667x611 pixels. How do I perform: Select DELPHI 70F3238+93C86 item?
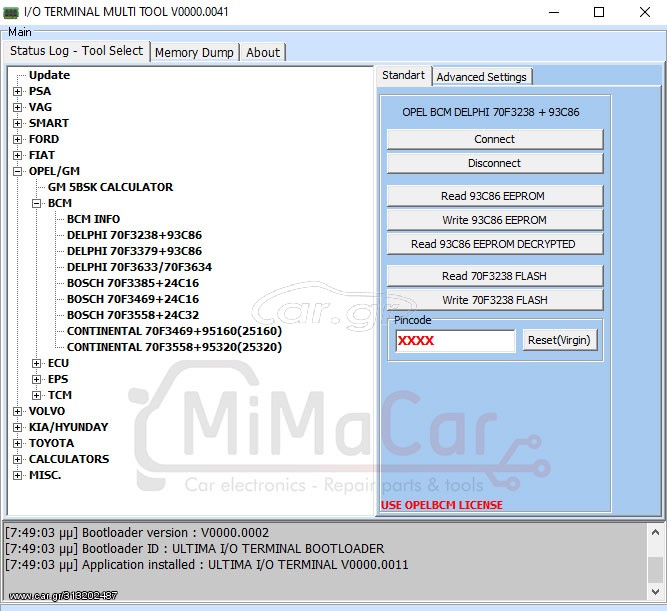(134, 235)
